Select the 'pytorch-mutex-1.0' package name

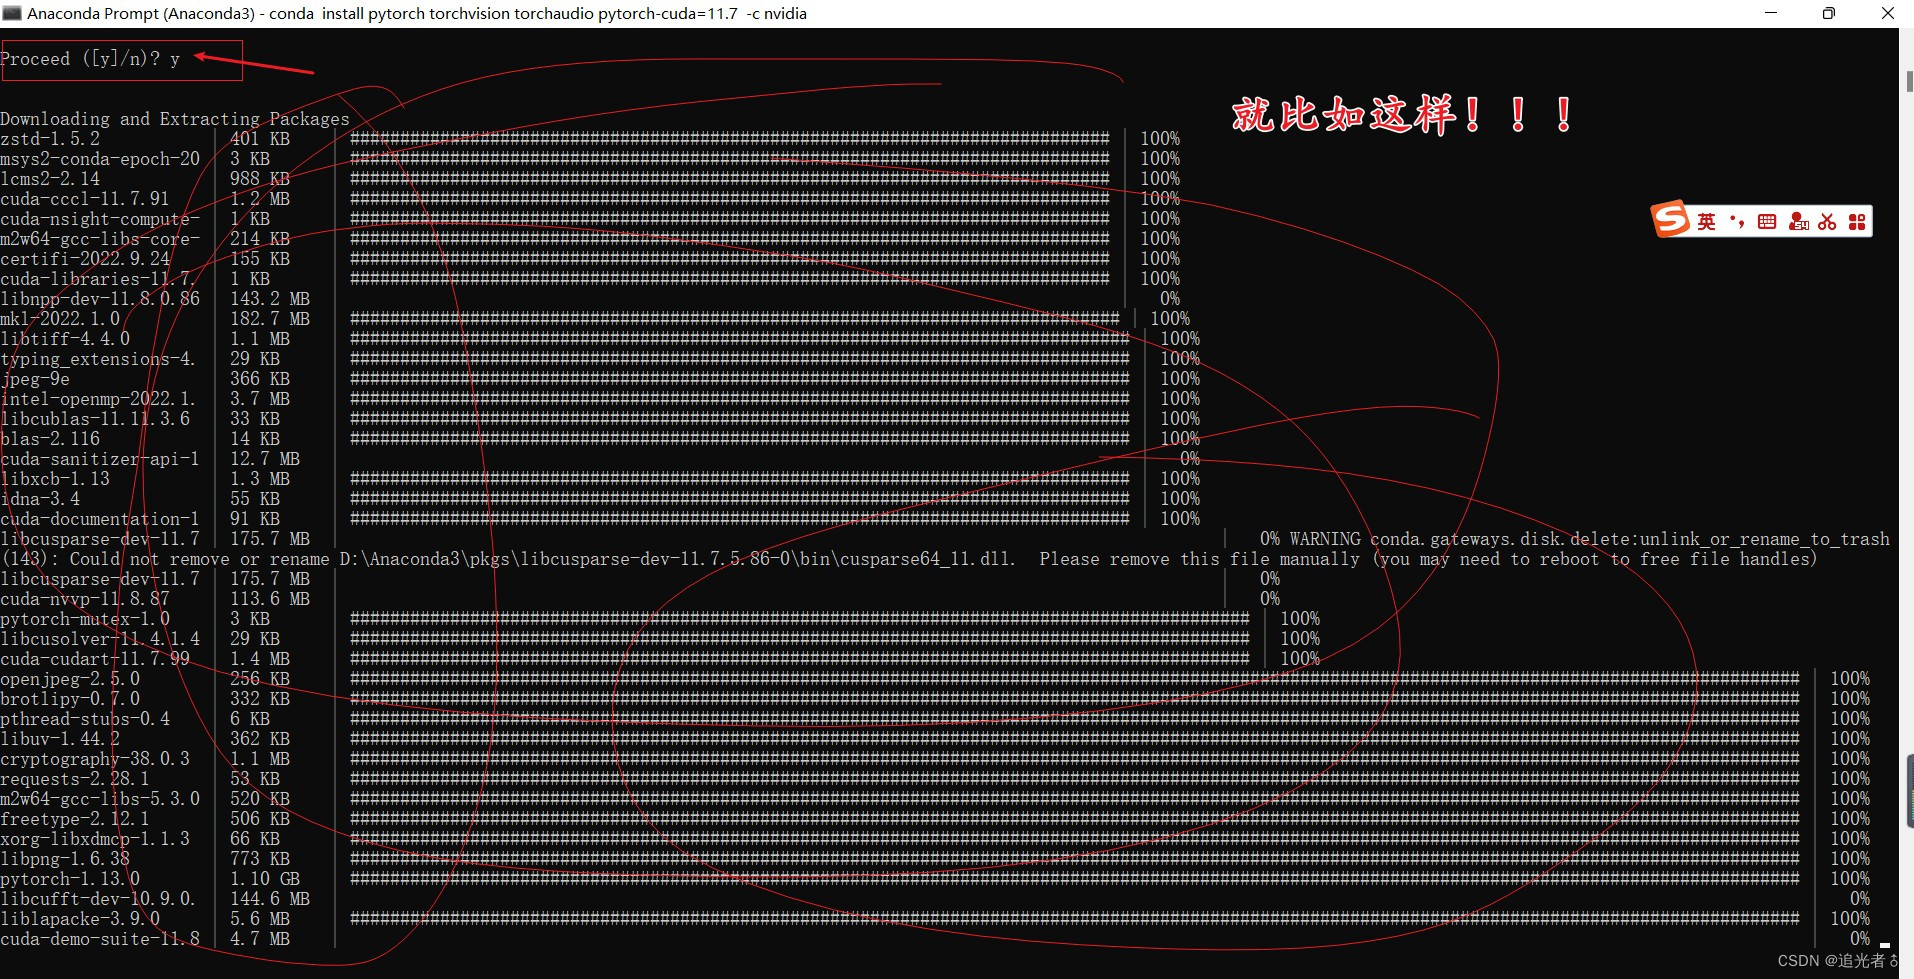[x=85, y=619]
